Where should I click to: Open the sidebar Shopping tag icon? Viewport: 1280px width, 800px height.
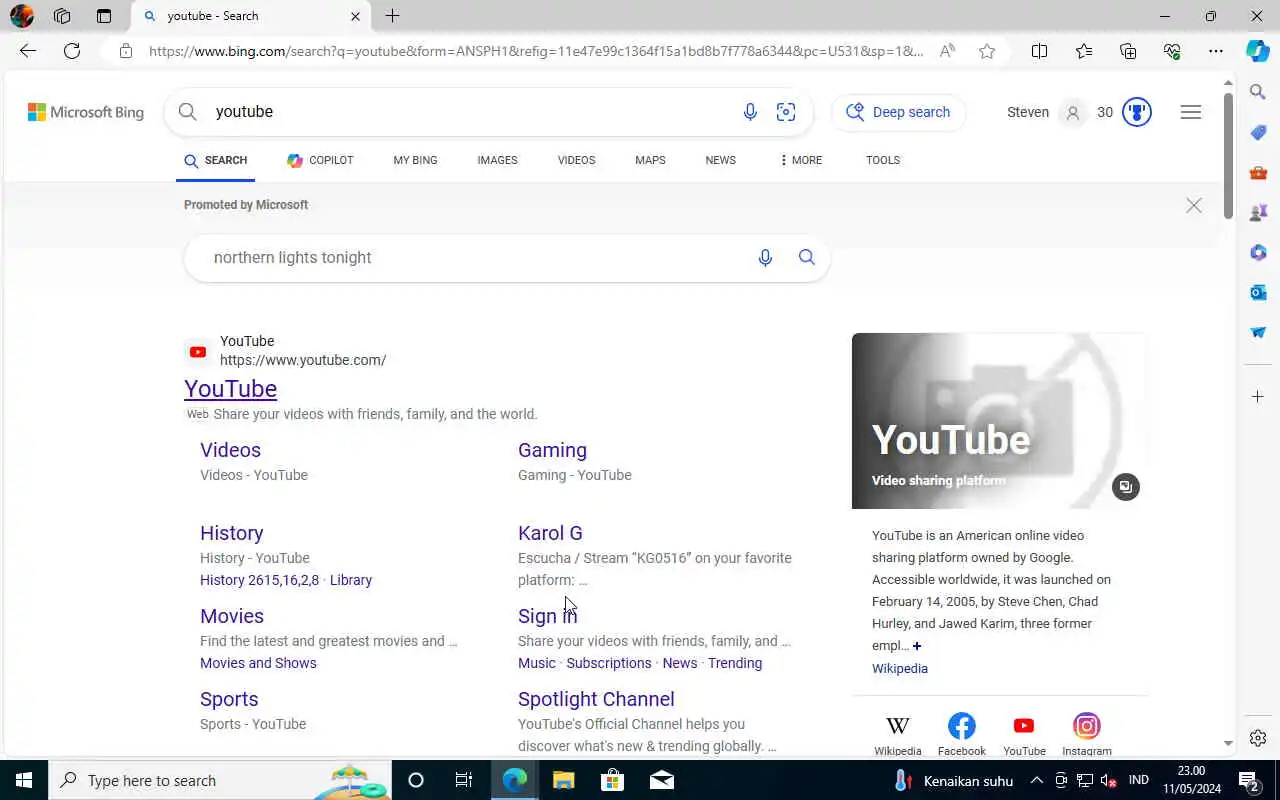point(1258,132)
